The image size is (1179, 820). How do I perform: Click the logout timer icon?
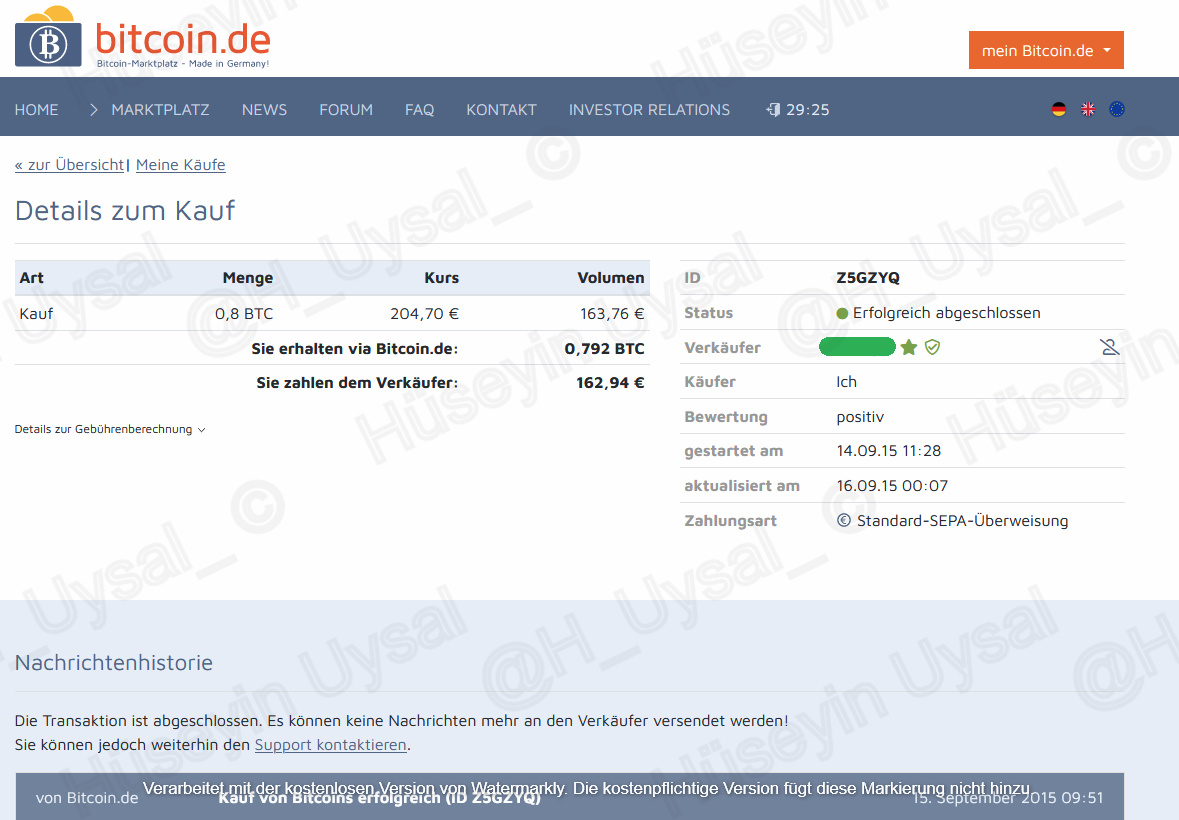[773, 110]
